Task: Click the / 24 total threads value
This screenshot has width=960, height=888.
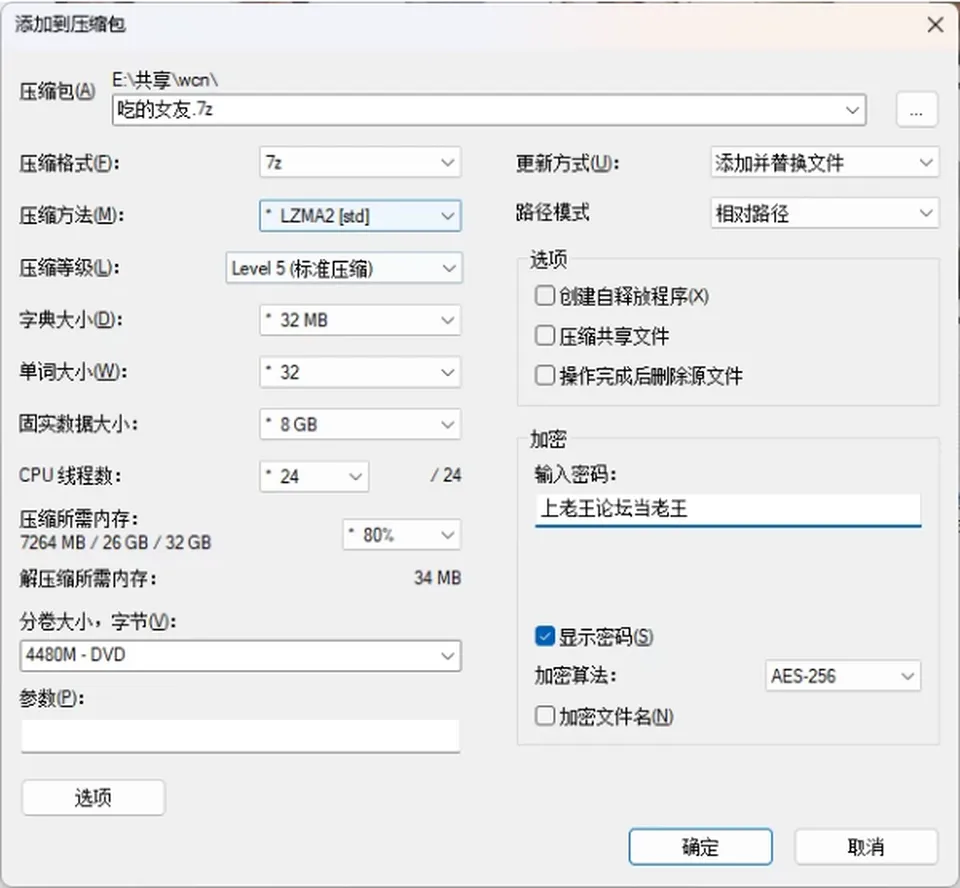Action: (x=446, y=475)
